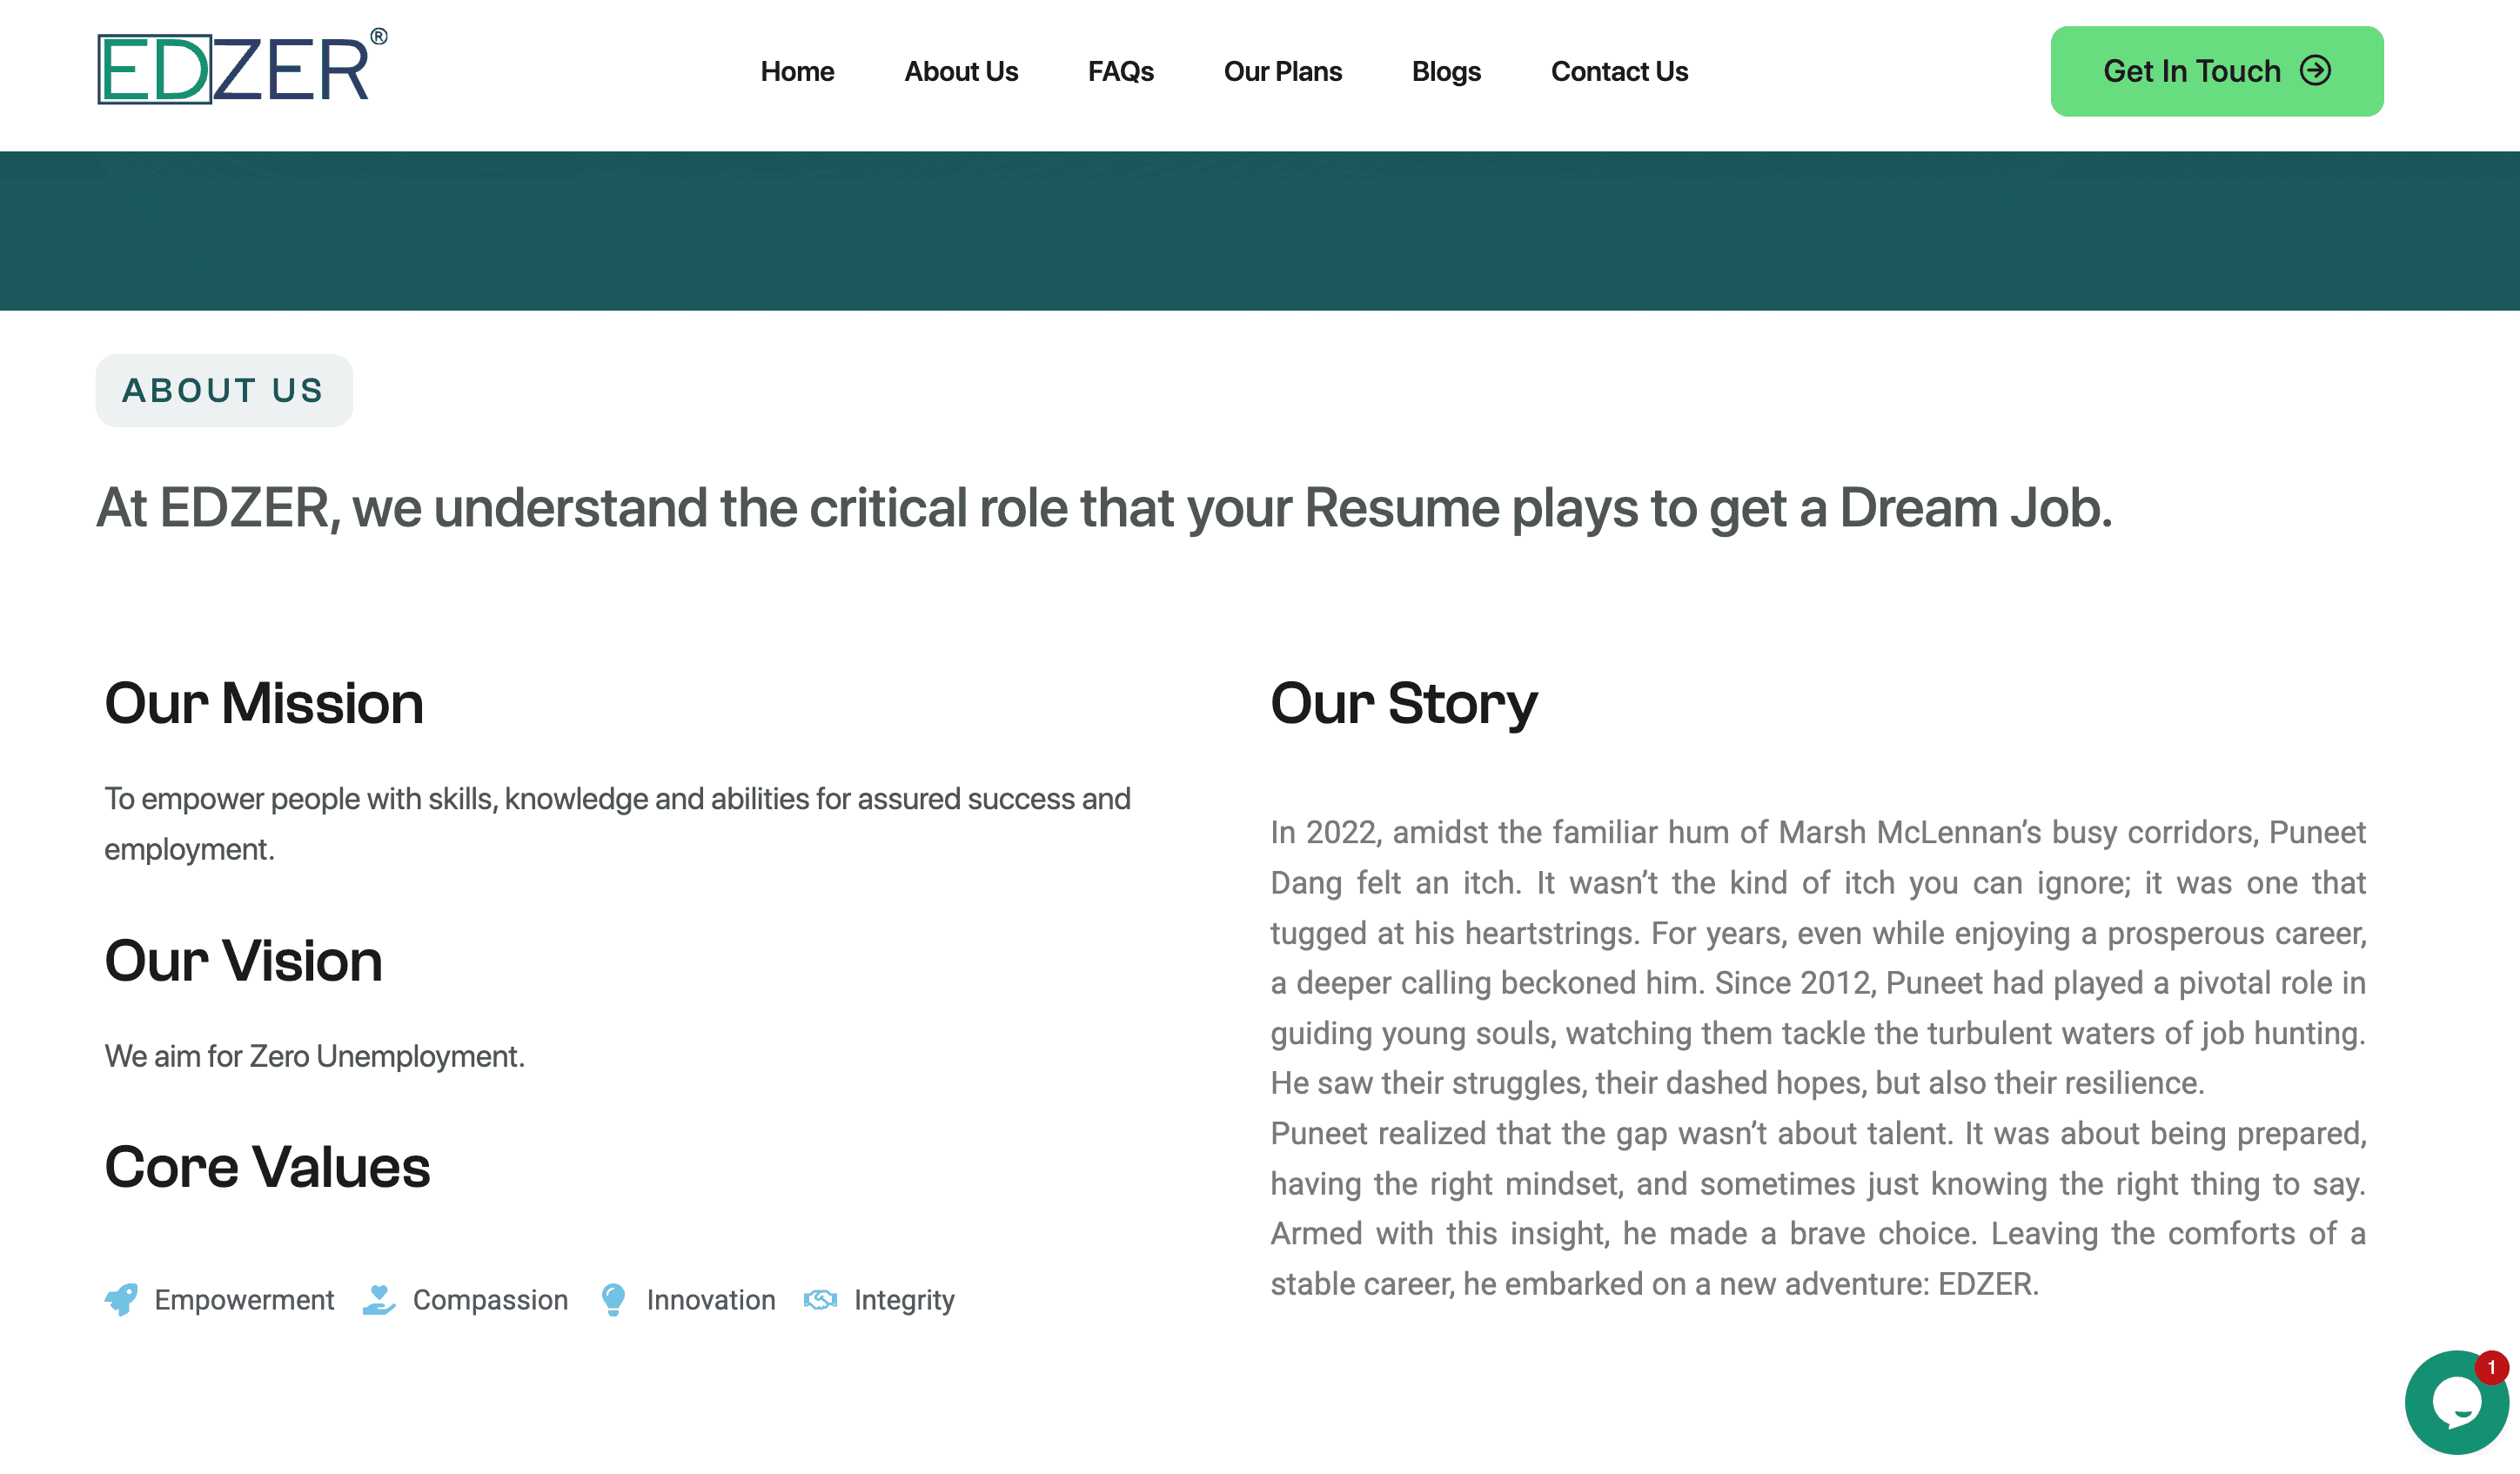This screenshot has height=1474, width=2520.
Task: Click the Innovation lightbulb icon
Action: (613, 1299)
